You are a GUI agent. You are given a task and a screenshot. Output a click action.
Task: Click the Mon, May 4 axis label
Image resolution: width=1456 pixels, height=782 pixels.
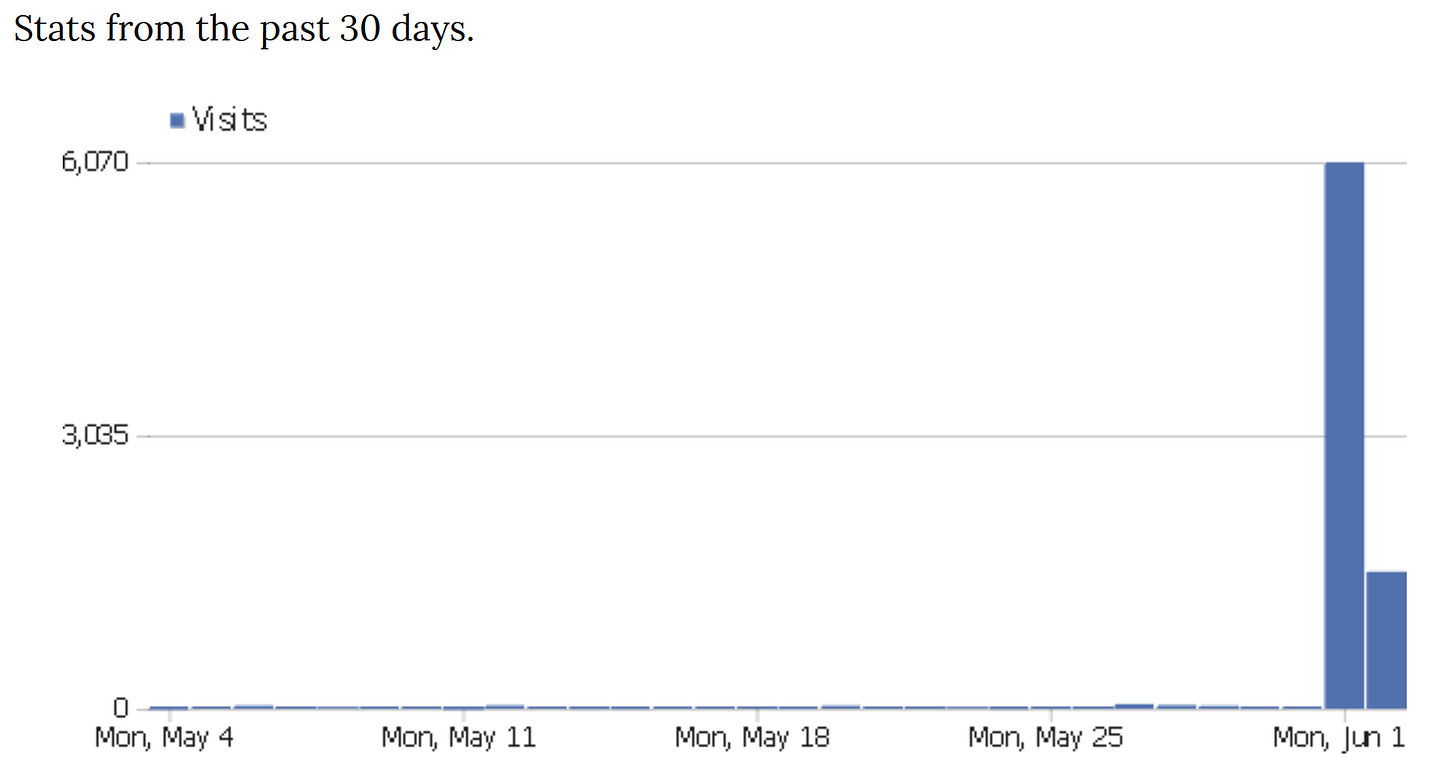pyautogui.click(x=164, y=738)
